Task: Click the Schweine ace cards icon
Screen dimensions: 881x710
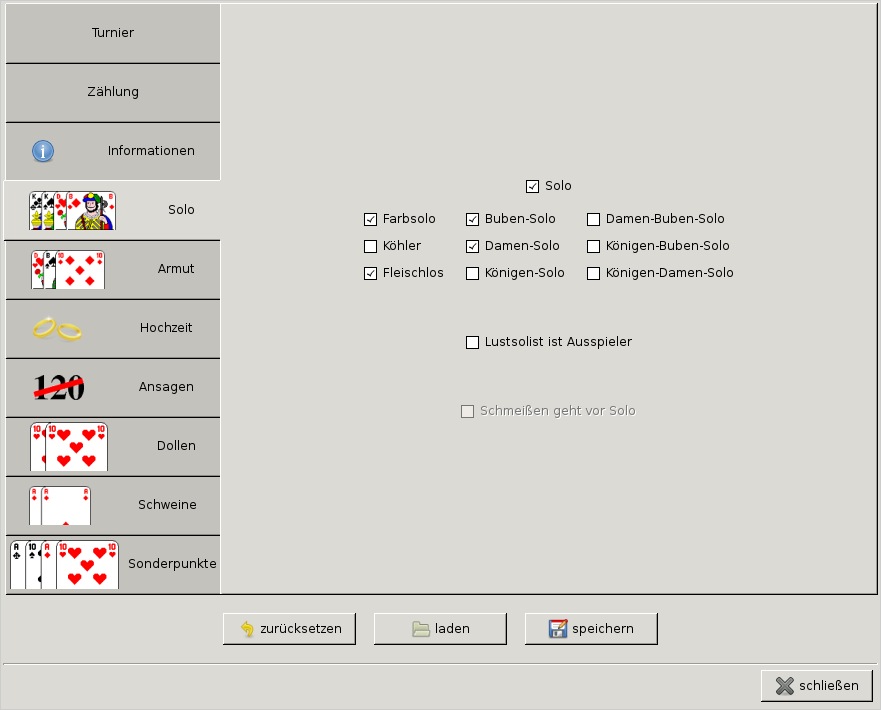Action: (60, 505)
